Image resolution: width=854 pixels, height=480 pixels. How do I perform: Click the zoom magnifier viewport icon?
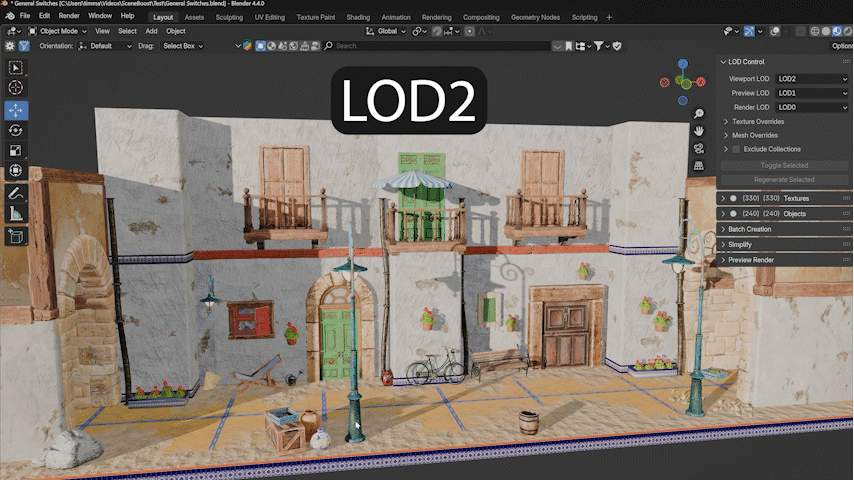point(699,113)
